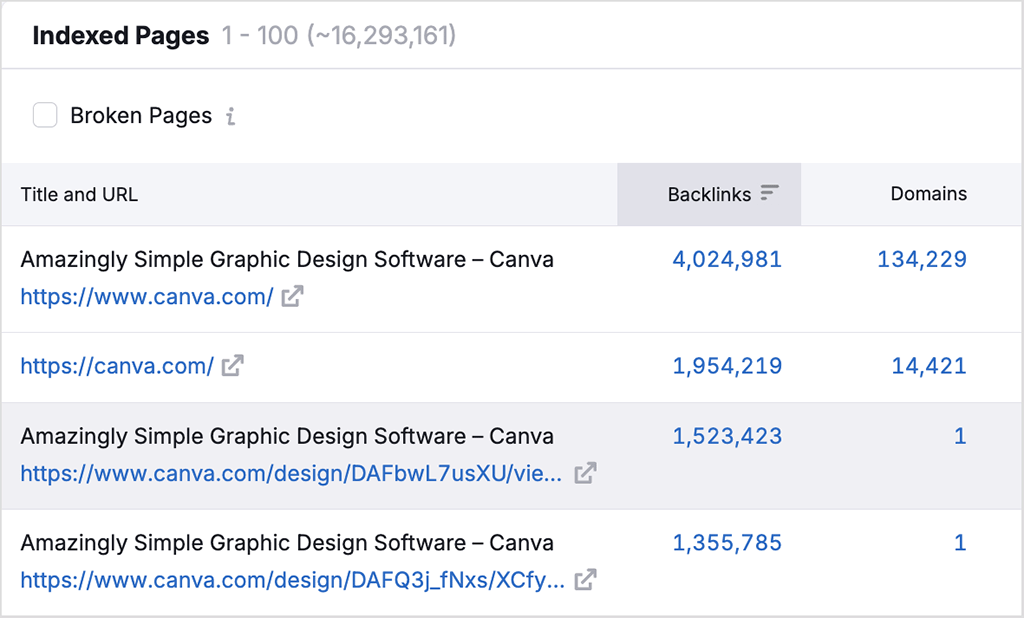
Task: Click the Title and URL column header
Action: [x=79, y=194]
